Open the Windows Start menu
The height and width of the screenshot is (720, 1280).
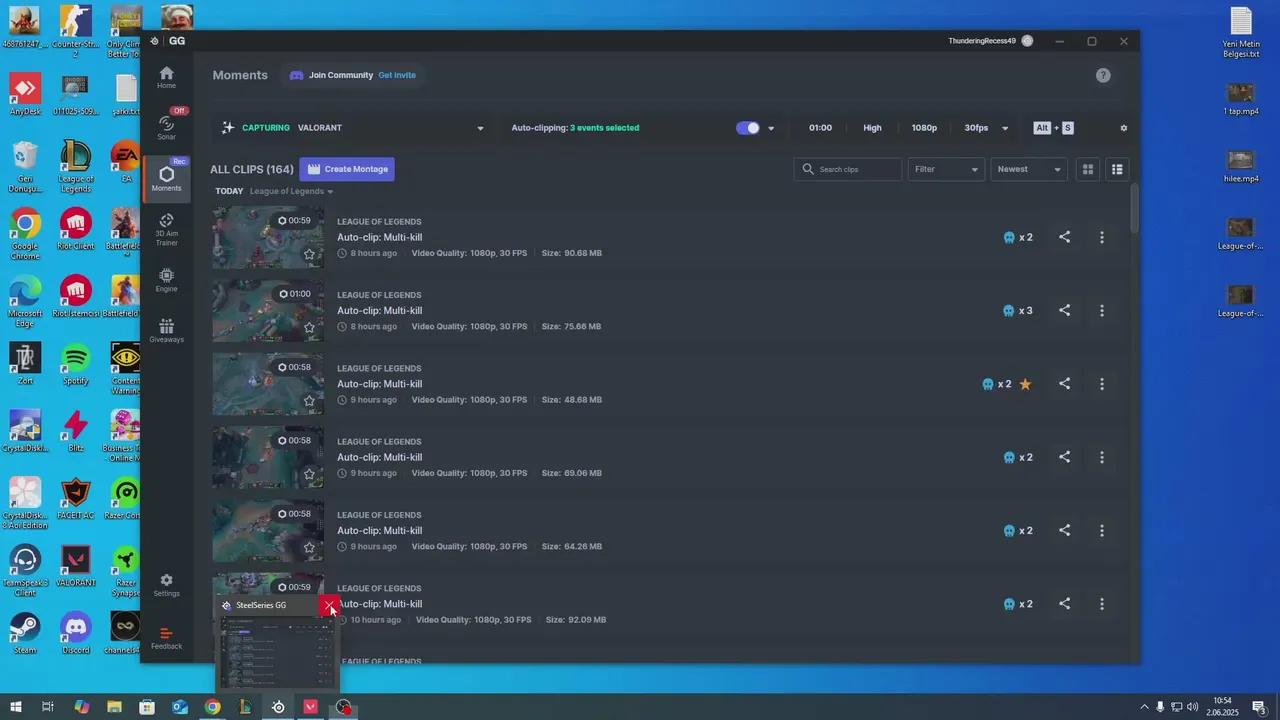click(15, 707)
